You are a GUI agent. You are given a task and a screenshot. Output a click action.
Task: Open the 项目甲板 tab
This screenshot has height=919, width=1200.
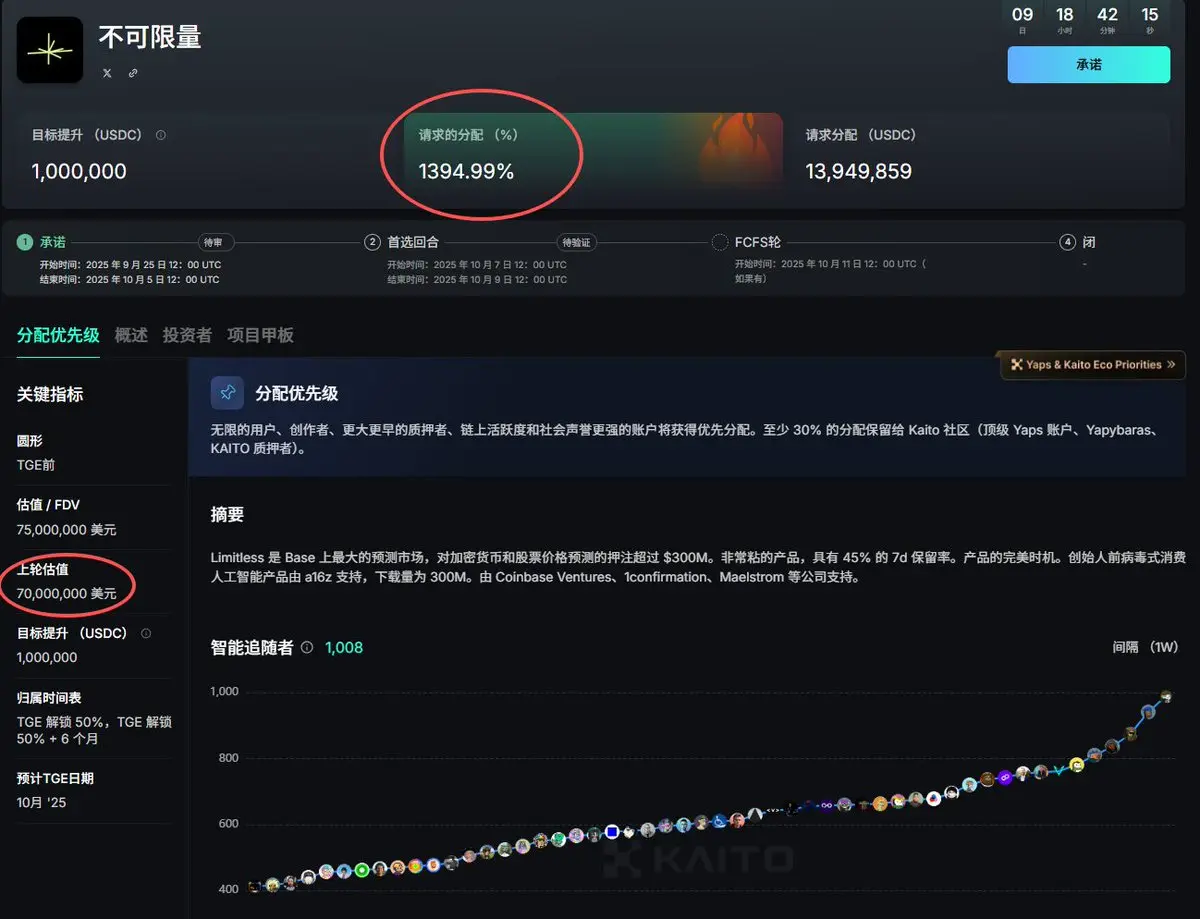click(x=260, y=335)
